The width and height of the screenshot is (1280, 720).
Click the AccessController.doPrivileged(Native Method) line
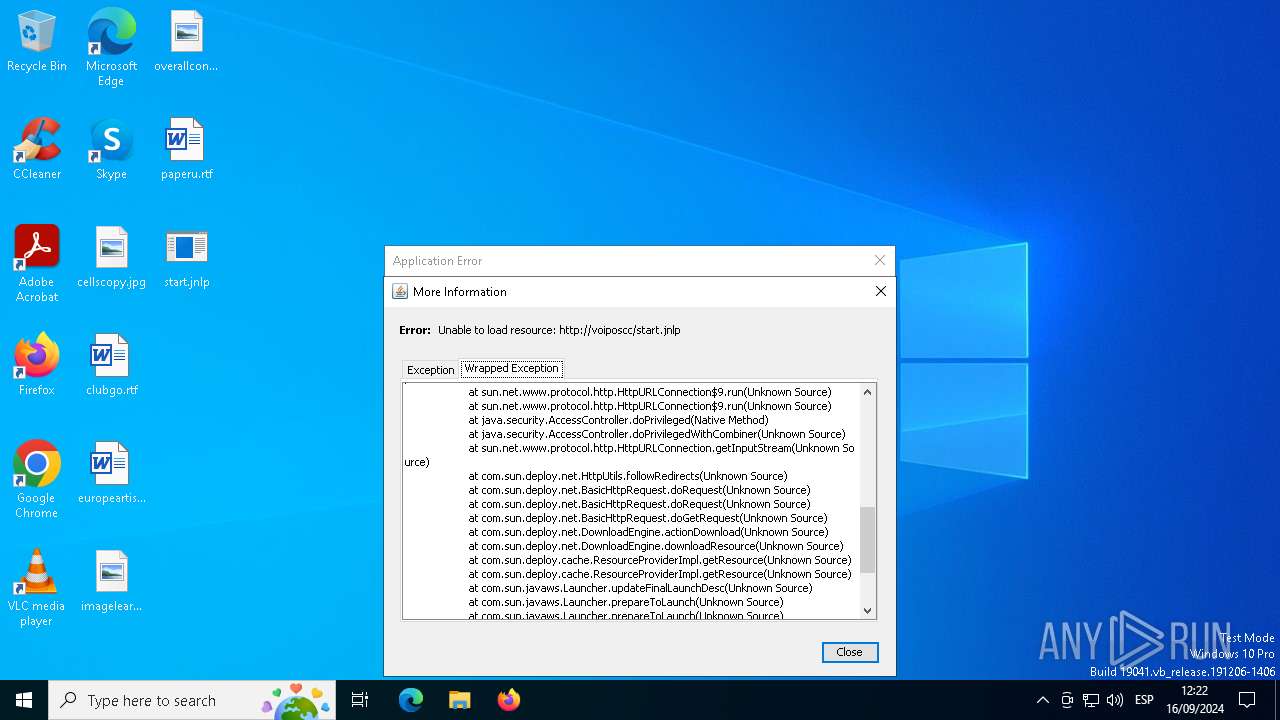618,420
